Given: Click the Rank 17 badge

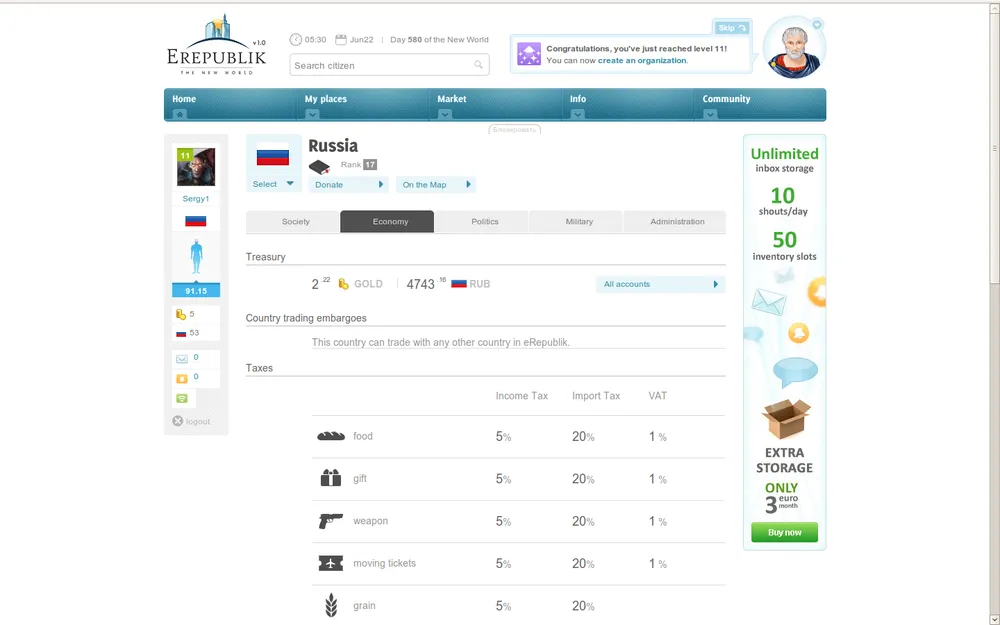Looking at the screenshot, I should point(370,165).
